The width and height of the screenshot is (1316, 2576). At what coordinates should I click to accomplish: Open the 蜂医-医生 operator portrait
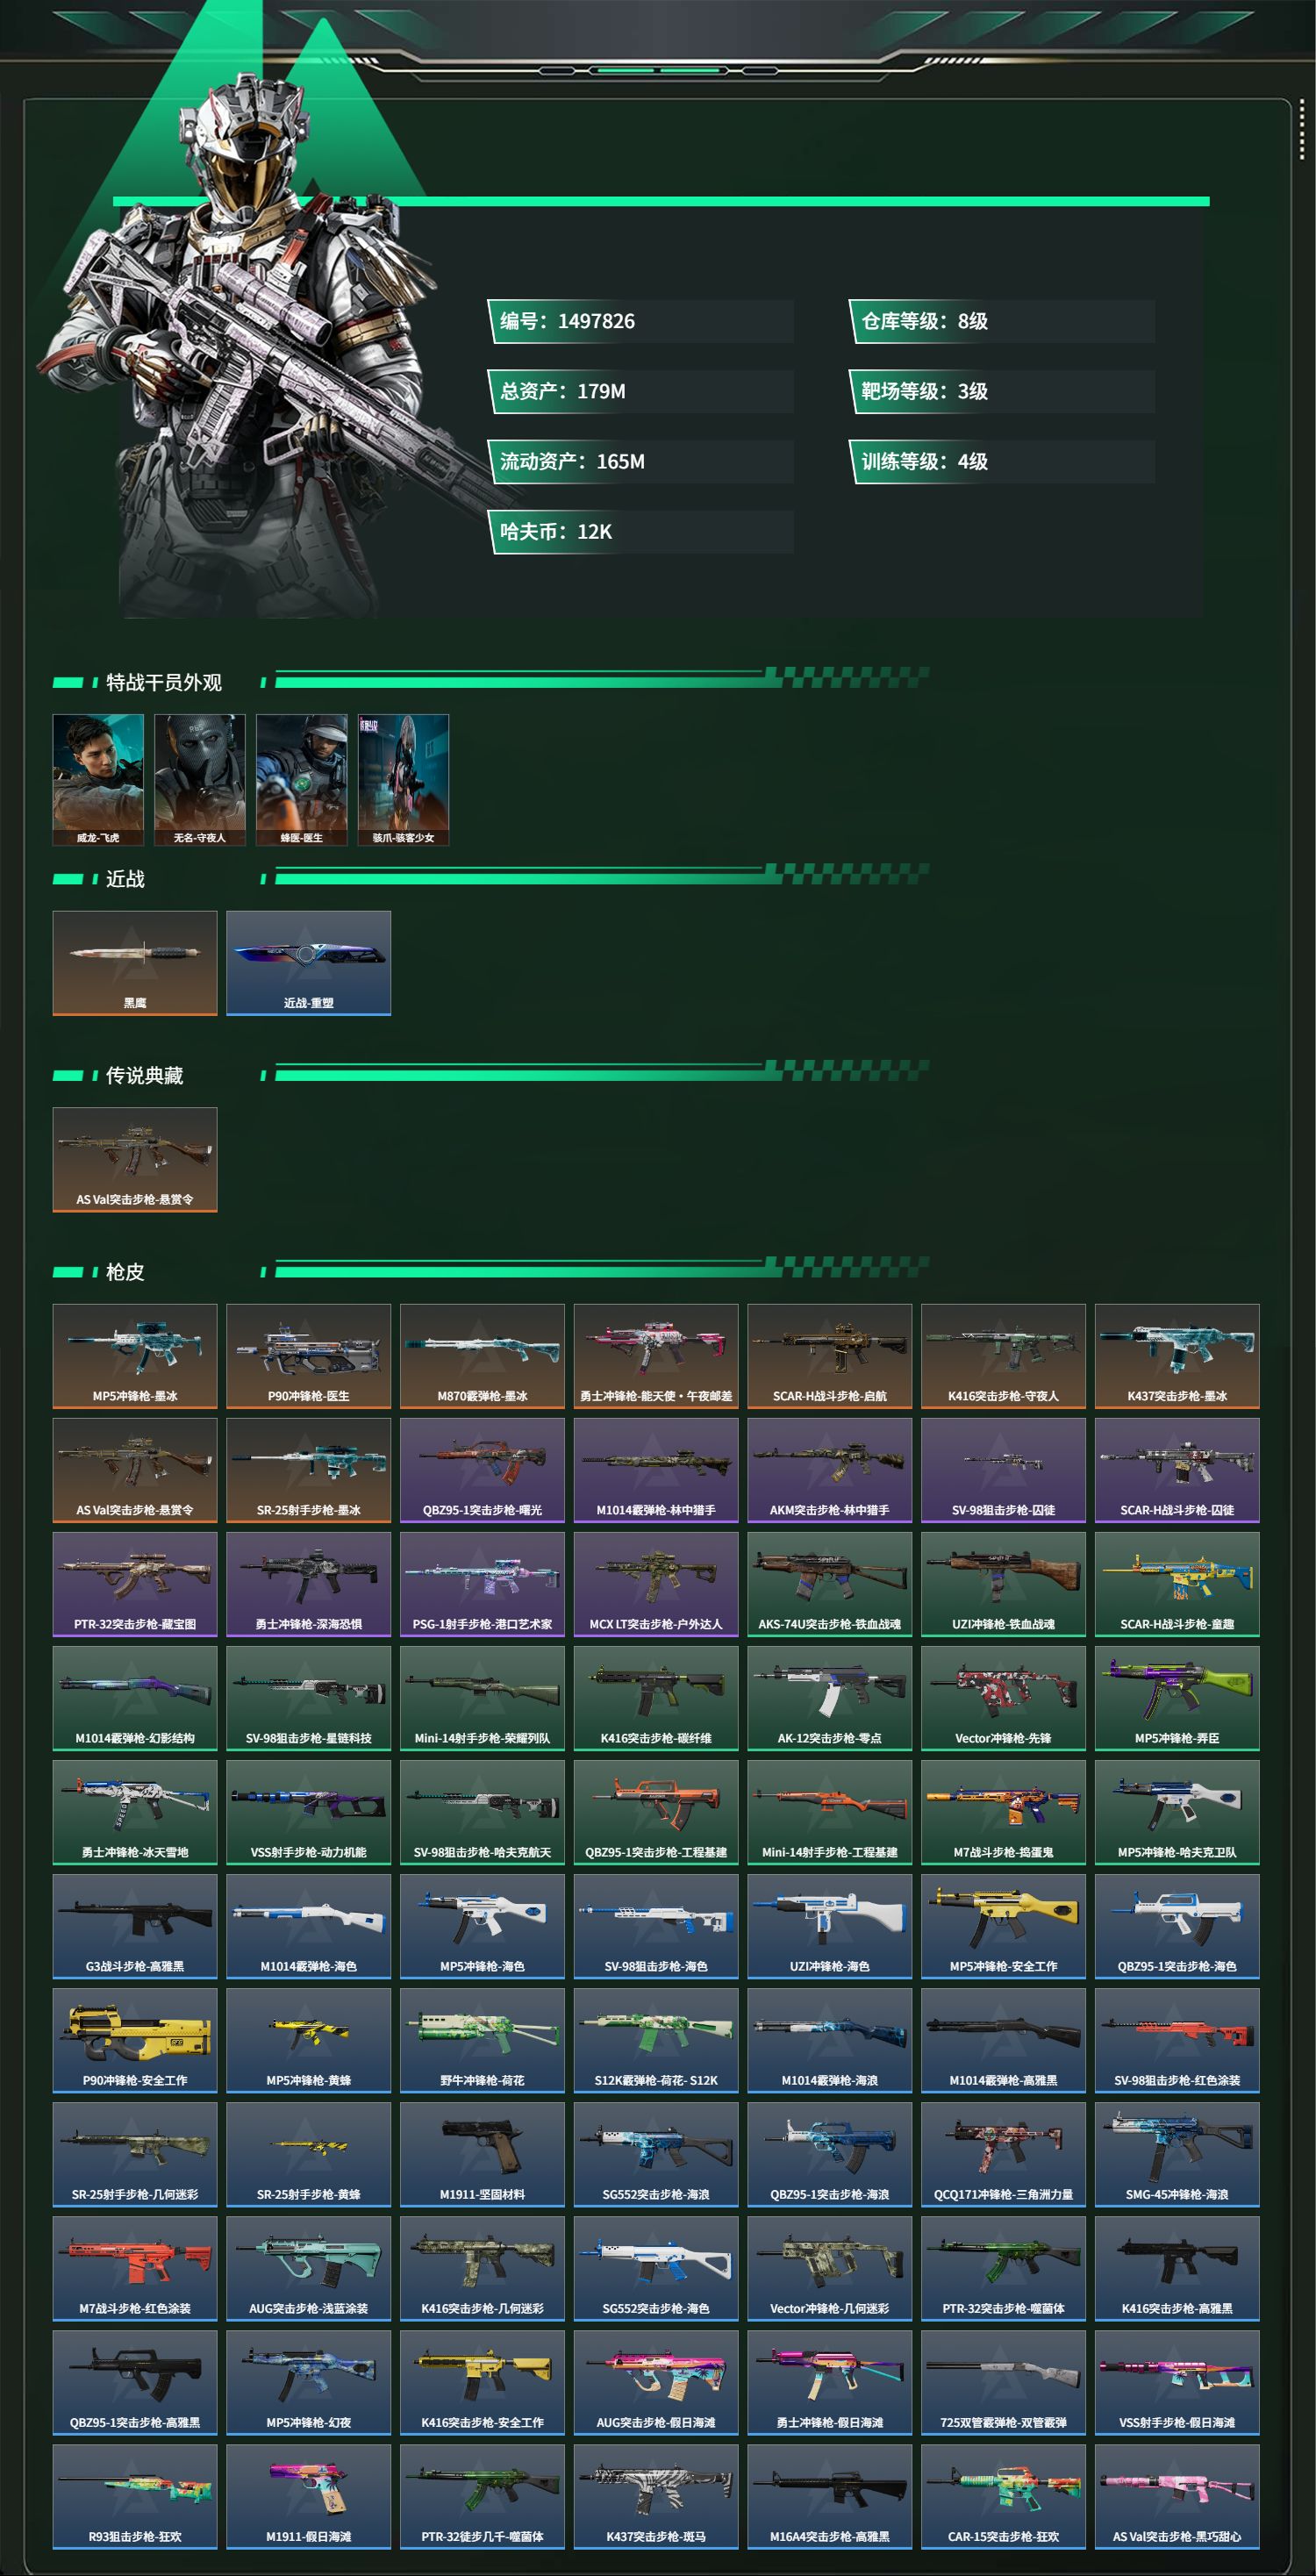coord(302,779)
